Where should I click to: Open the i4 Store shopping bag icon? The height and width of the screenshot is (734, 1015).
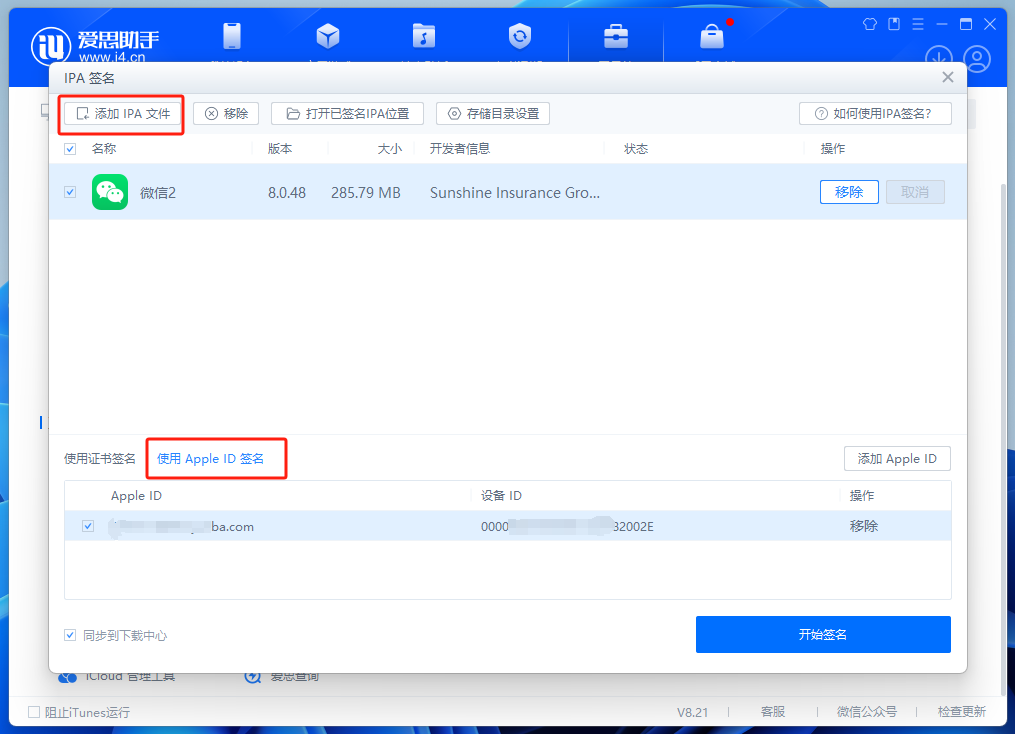click(711, 36)
